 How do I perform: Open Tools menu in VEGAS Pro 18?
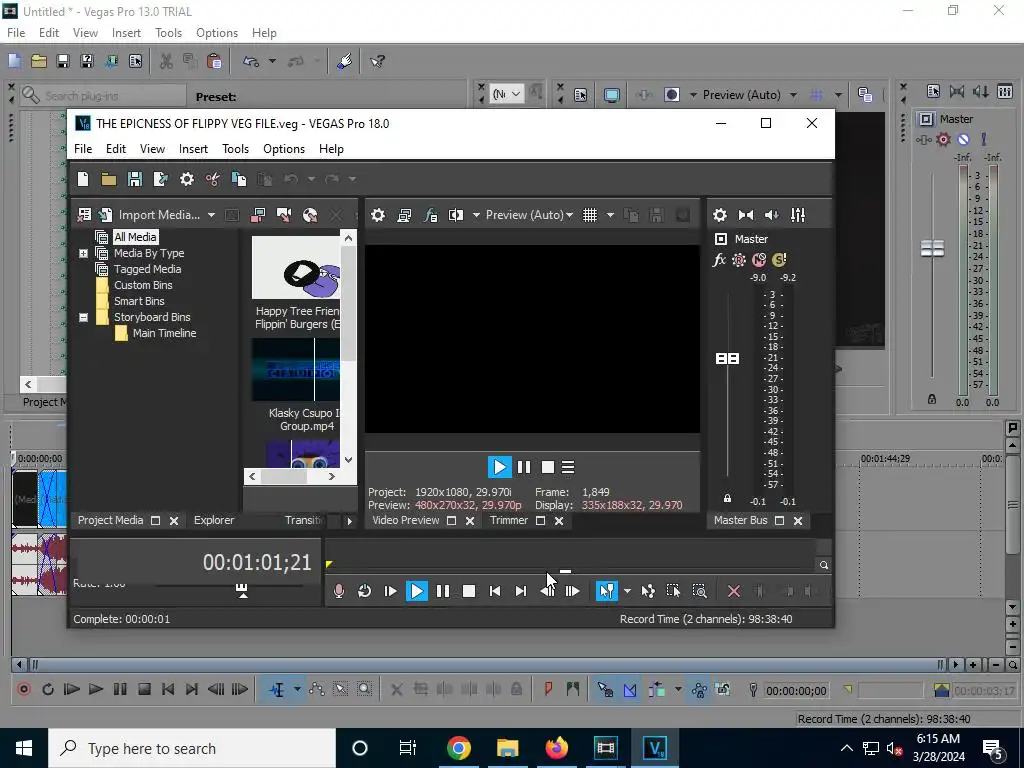235,149
